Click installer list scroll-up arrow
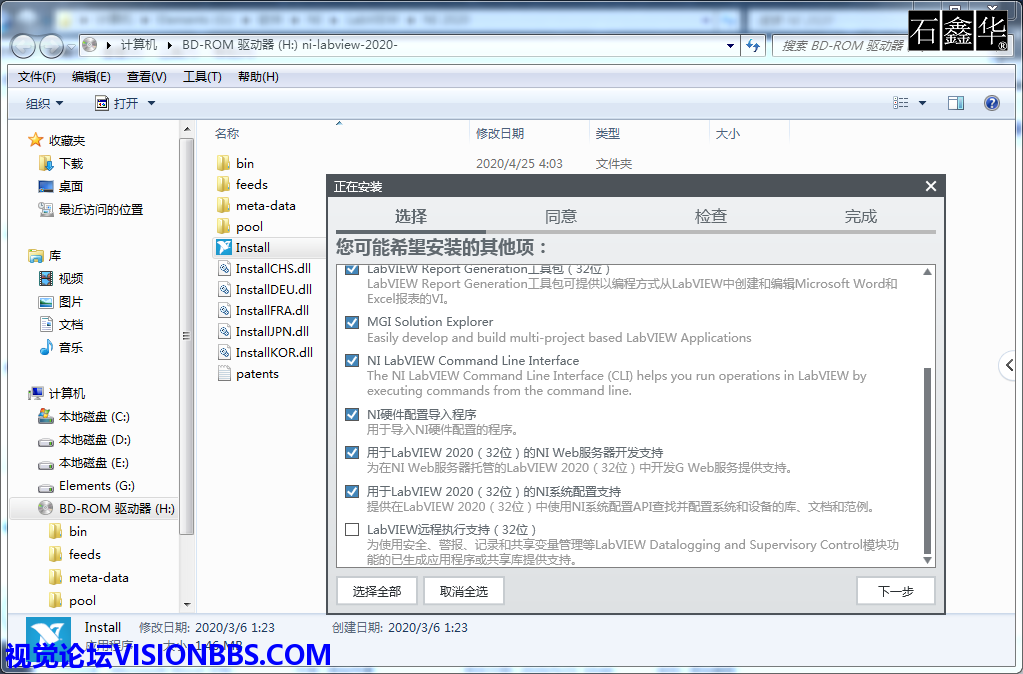Screen dimensions: 1023x674 (927, 272)
